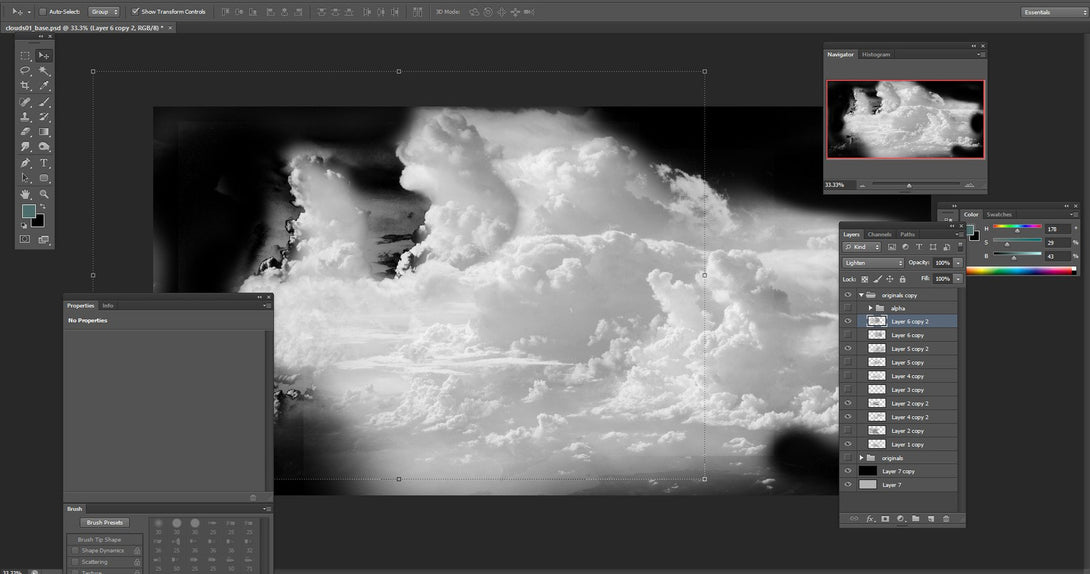Screen dimensions: 1090x574
Task: Click the Brightness B value field
Action: pyautogui.click(x=1057, y=256)
